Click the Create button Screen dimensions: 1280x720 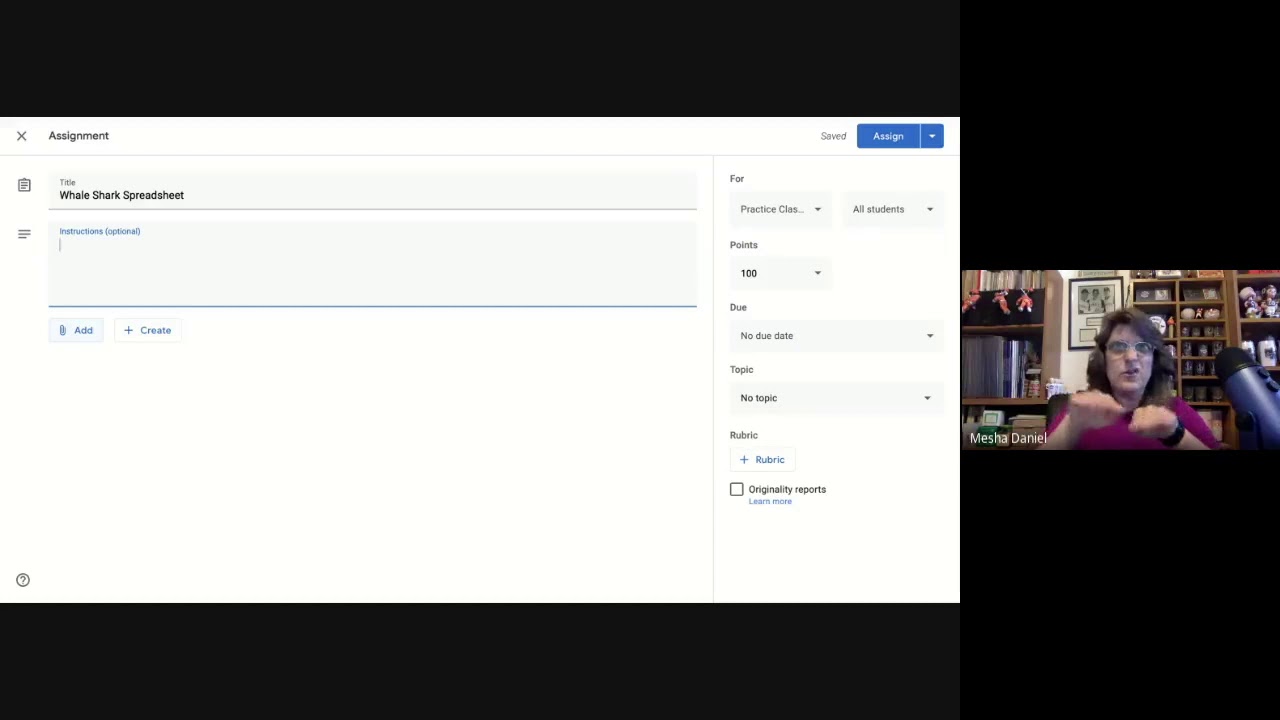[147, 330]
